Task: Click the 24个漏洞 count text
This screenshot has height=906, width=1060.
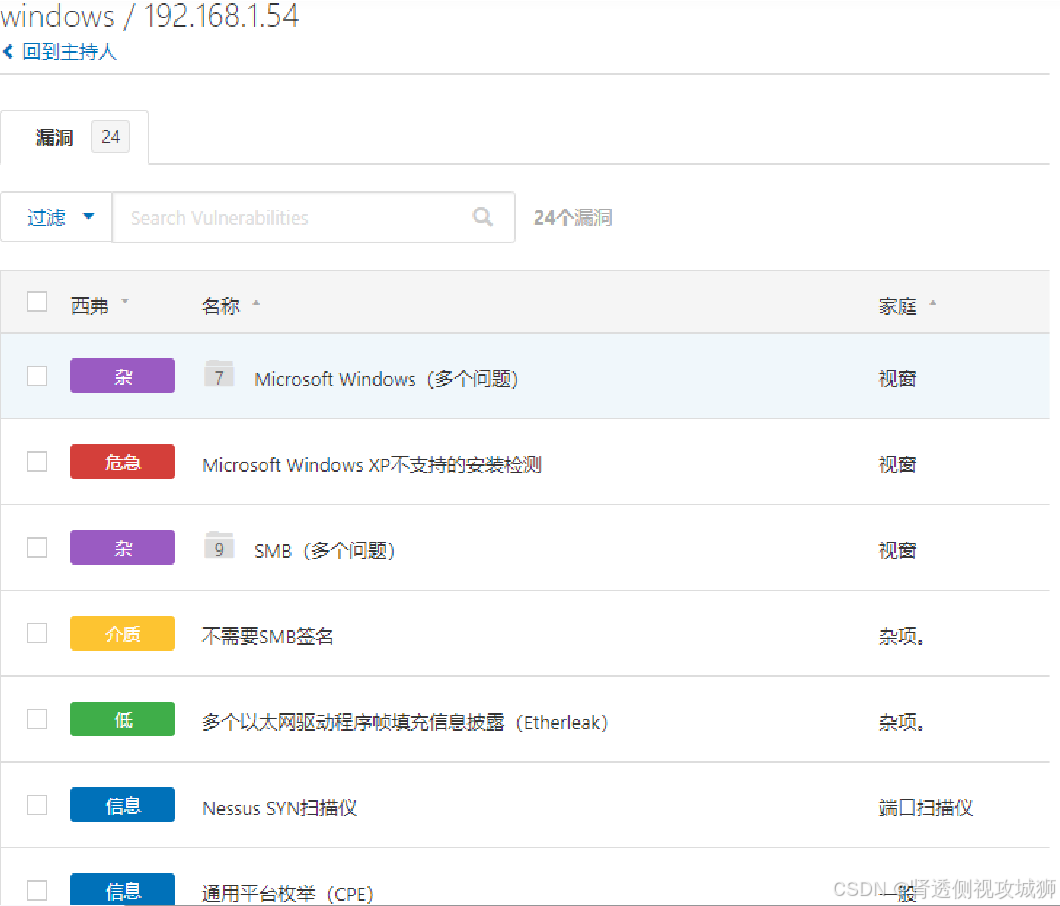Action: pos(573,217)
